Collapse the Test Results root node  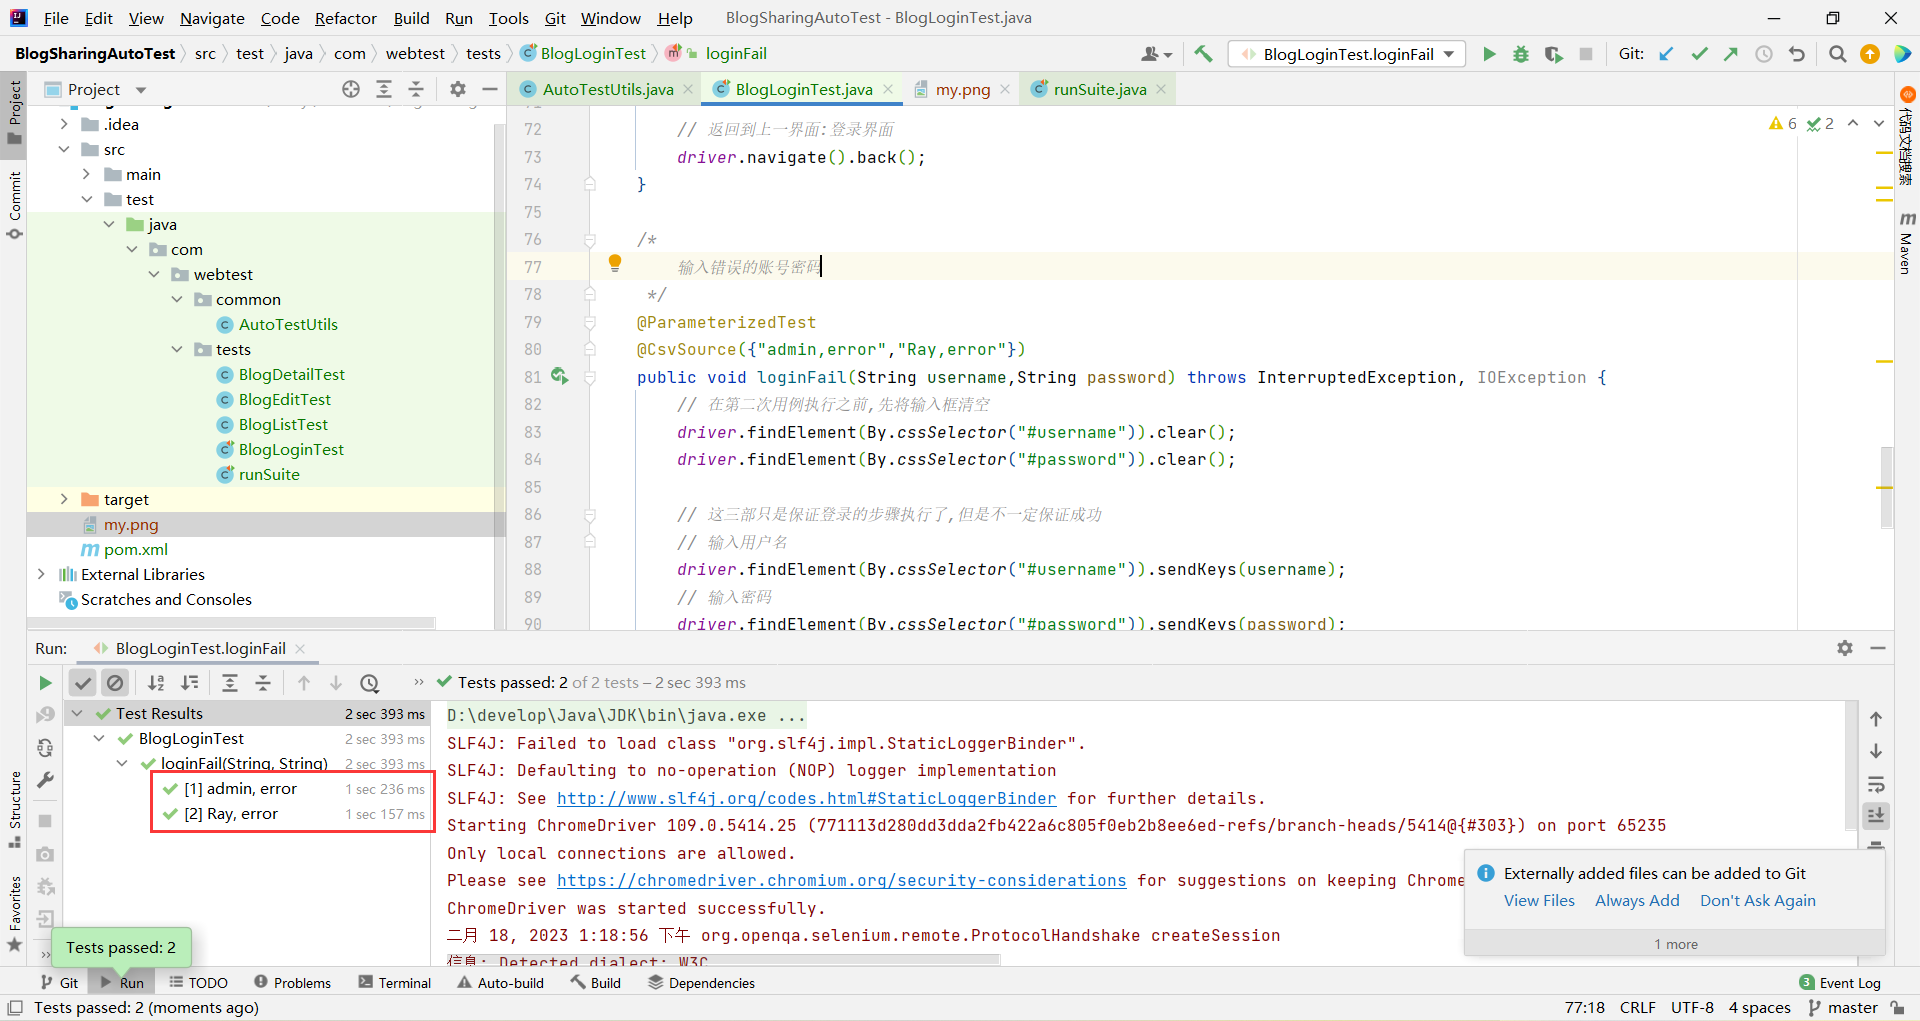point(77,713)
